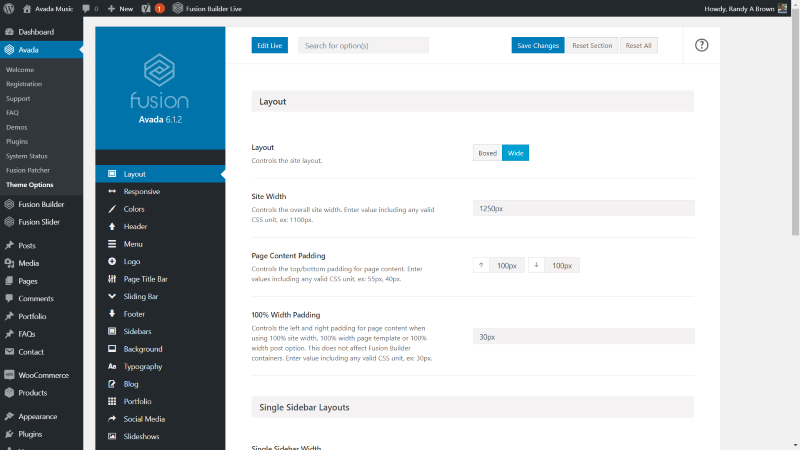
Task: Open FAQs menu in sidebar
Action: pos(27,334)
